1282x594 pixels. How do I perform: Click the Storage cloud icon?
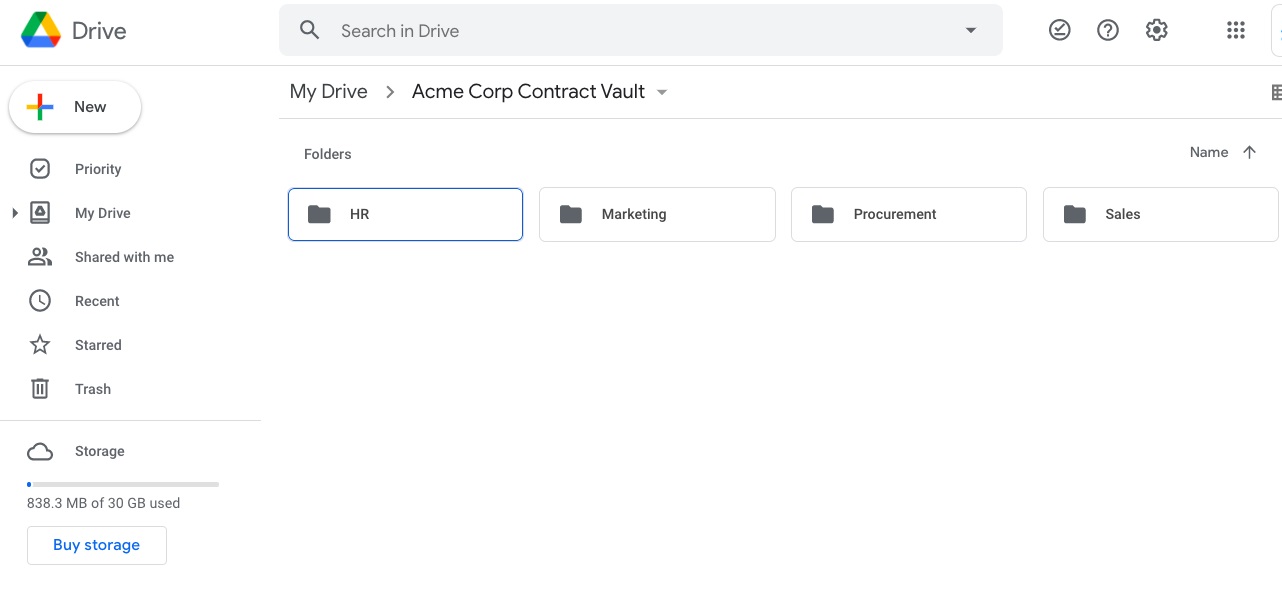point(40,452)
